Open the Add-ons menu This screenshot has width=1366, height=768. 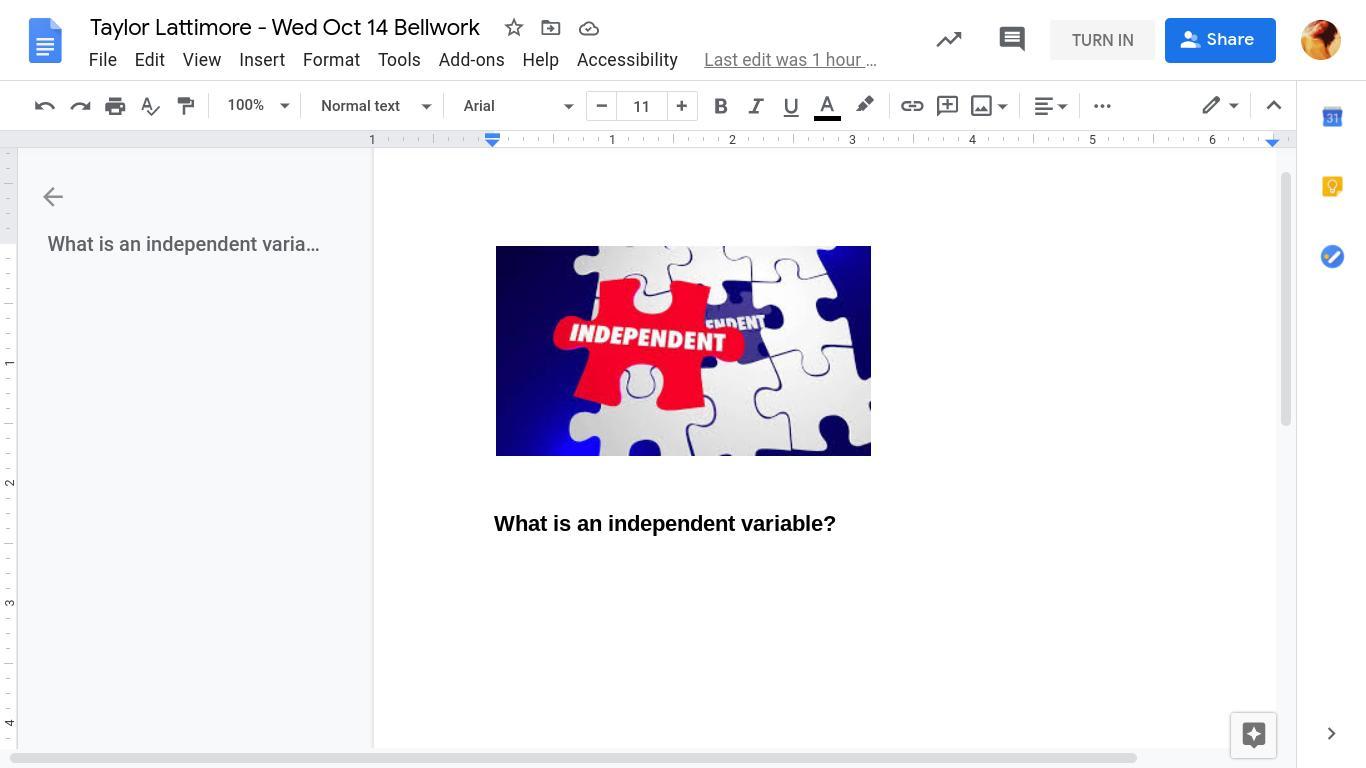(471, 60)
